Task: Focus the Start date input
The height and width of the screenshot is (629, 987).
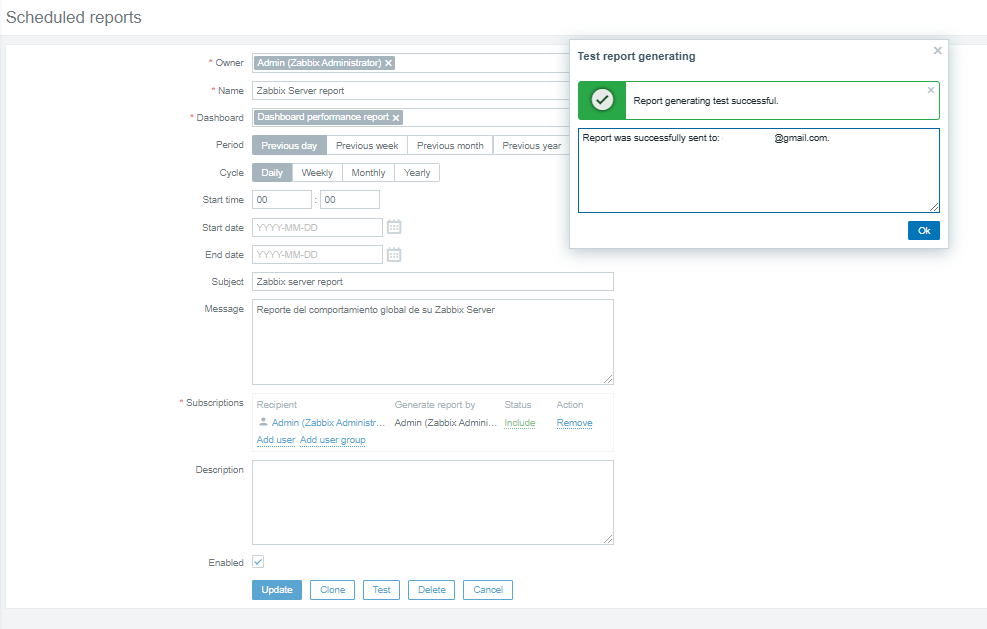Action: click(317, 227)
